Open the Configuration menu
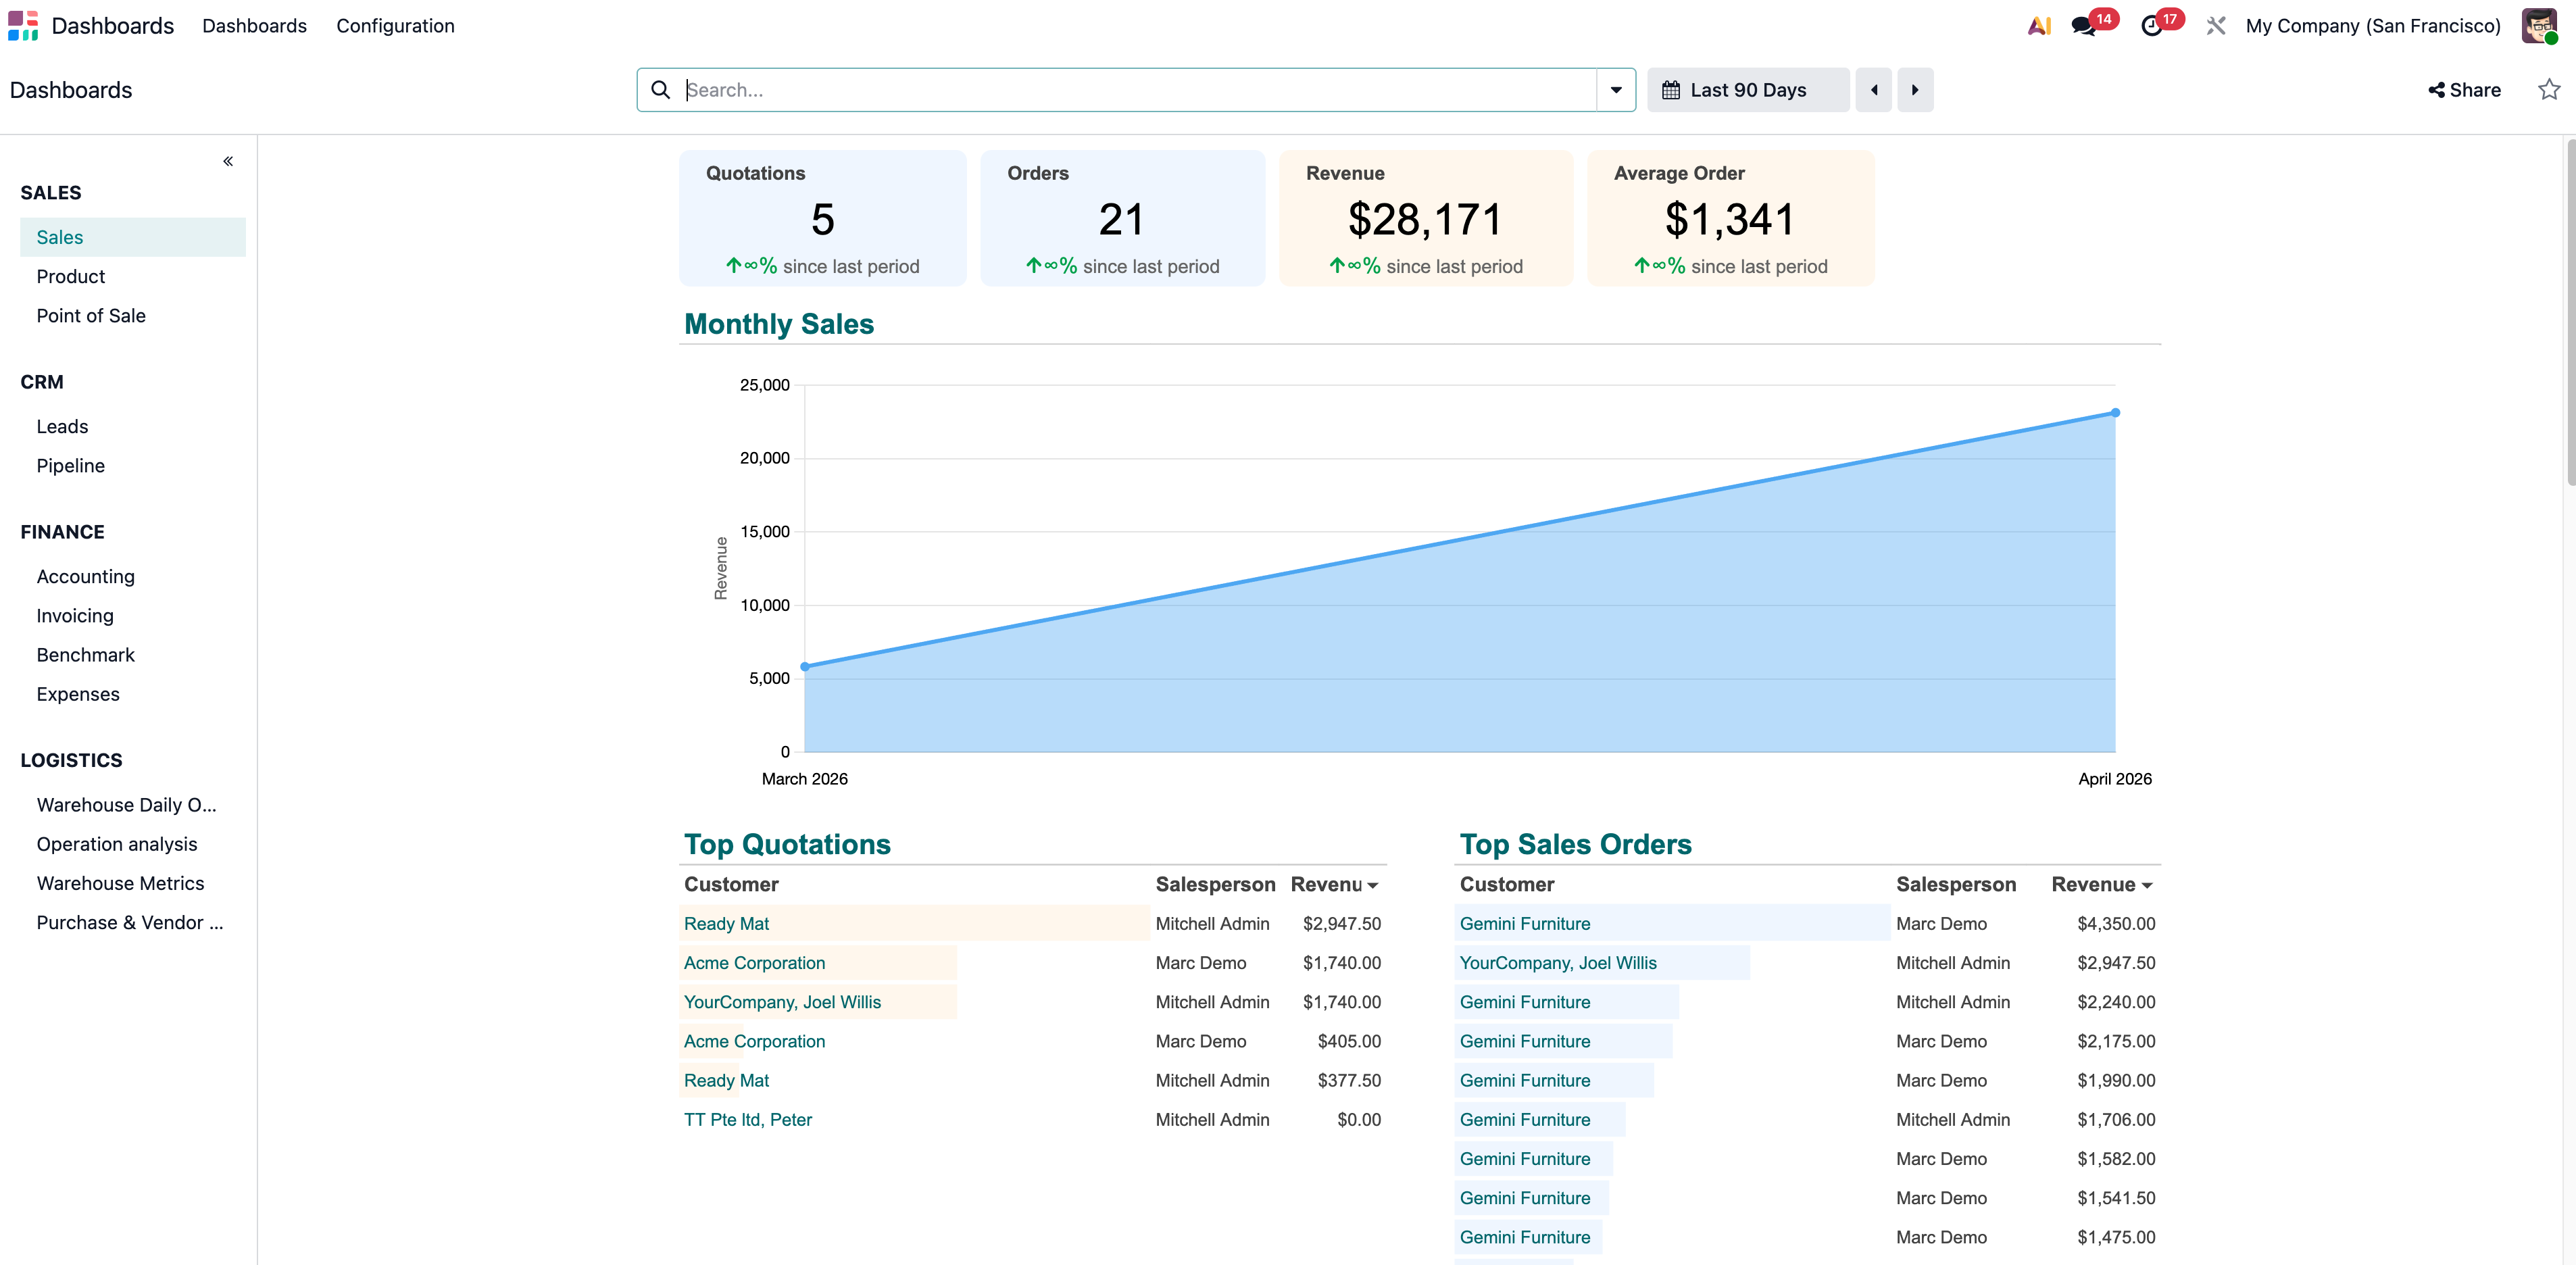2576x1265 pixels. pyautogui.click(x=395, y=26)
